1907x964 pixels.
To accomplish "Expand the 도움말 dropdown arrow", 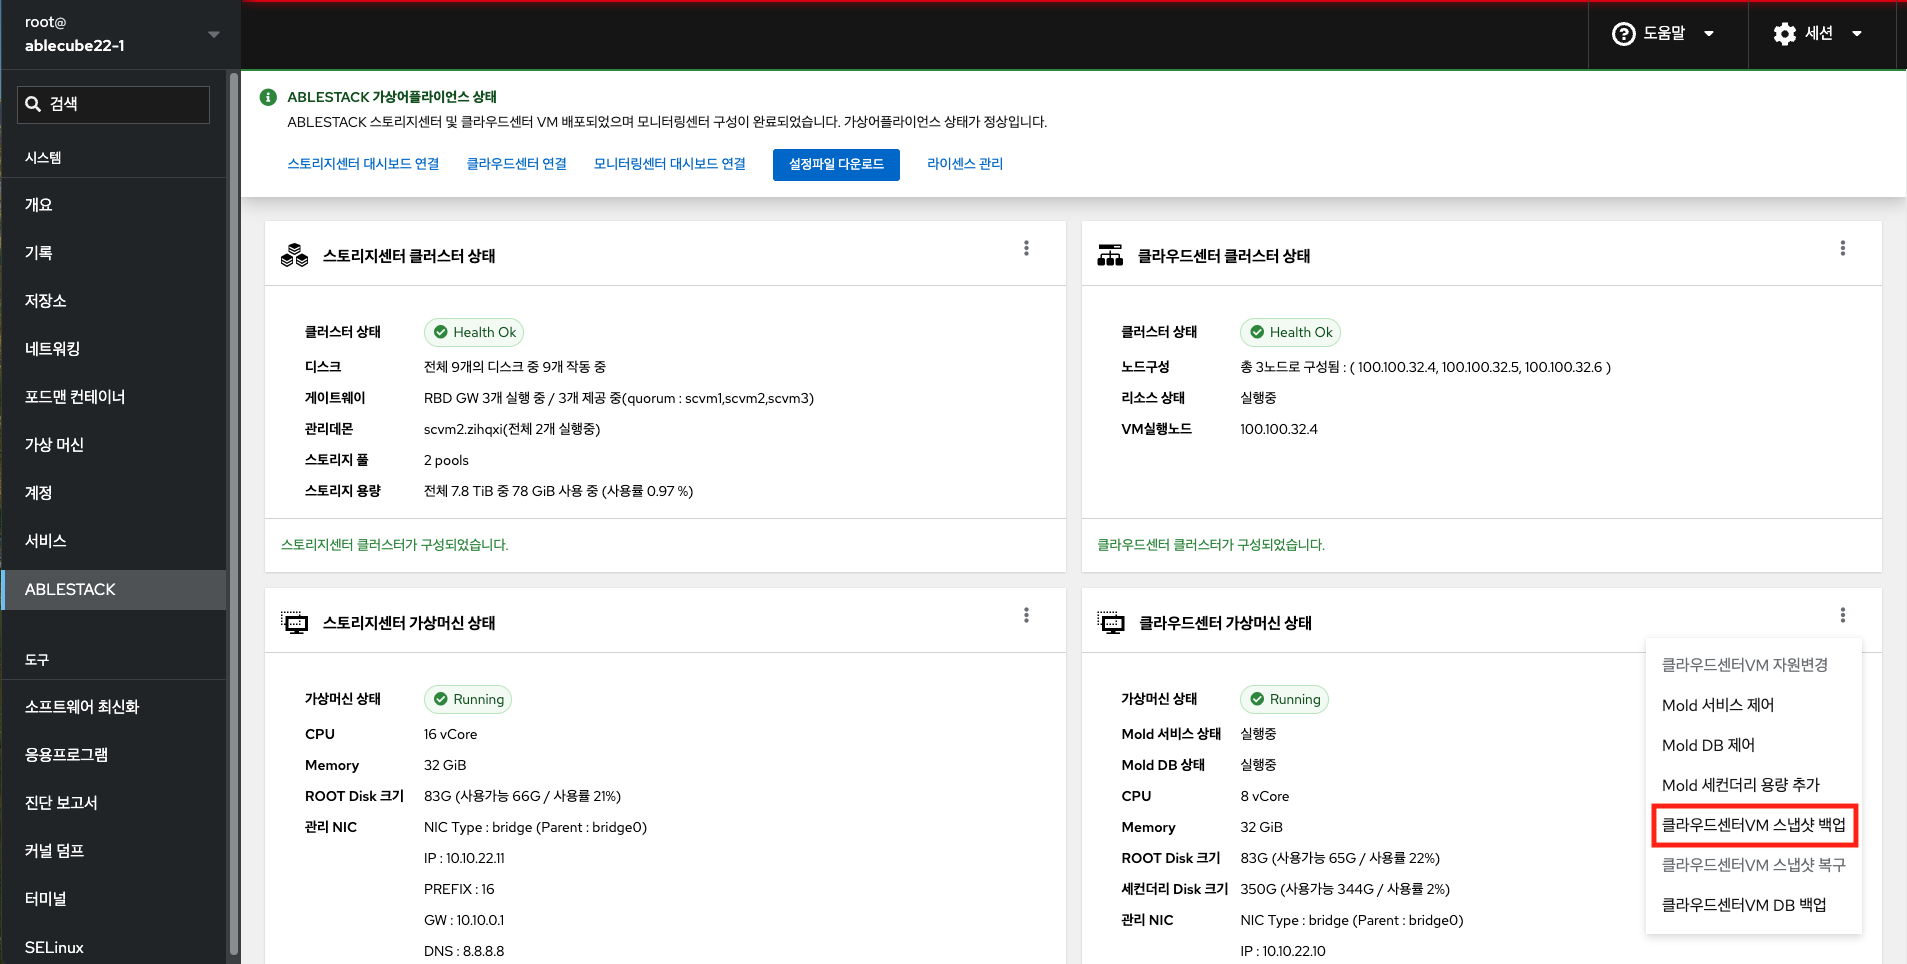I will [x=1709, y=34].
